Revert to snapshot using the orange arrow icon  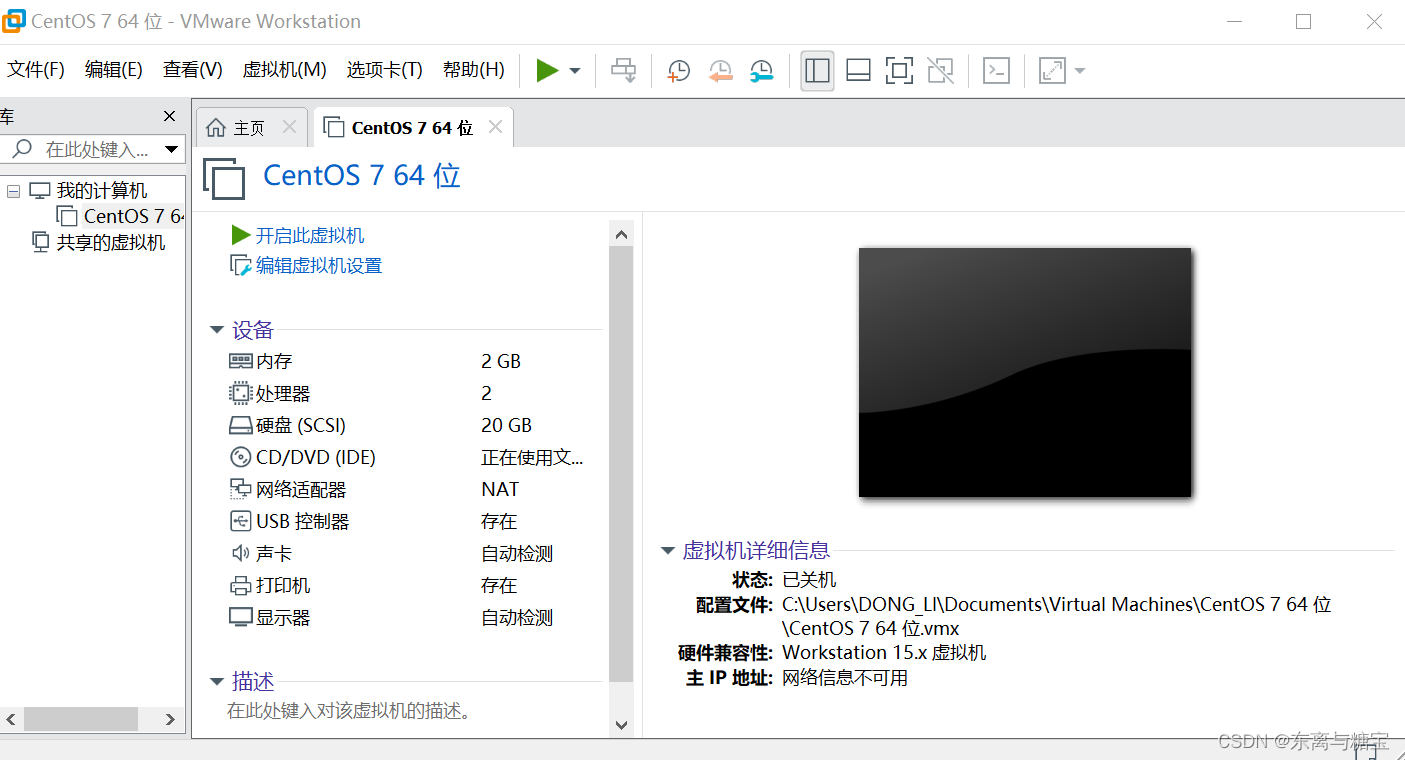coord(720,70)
